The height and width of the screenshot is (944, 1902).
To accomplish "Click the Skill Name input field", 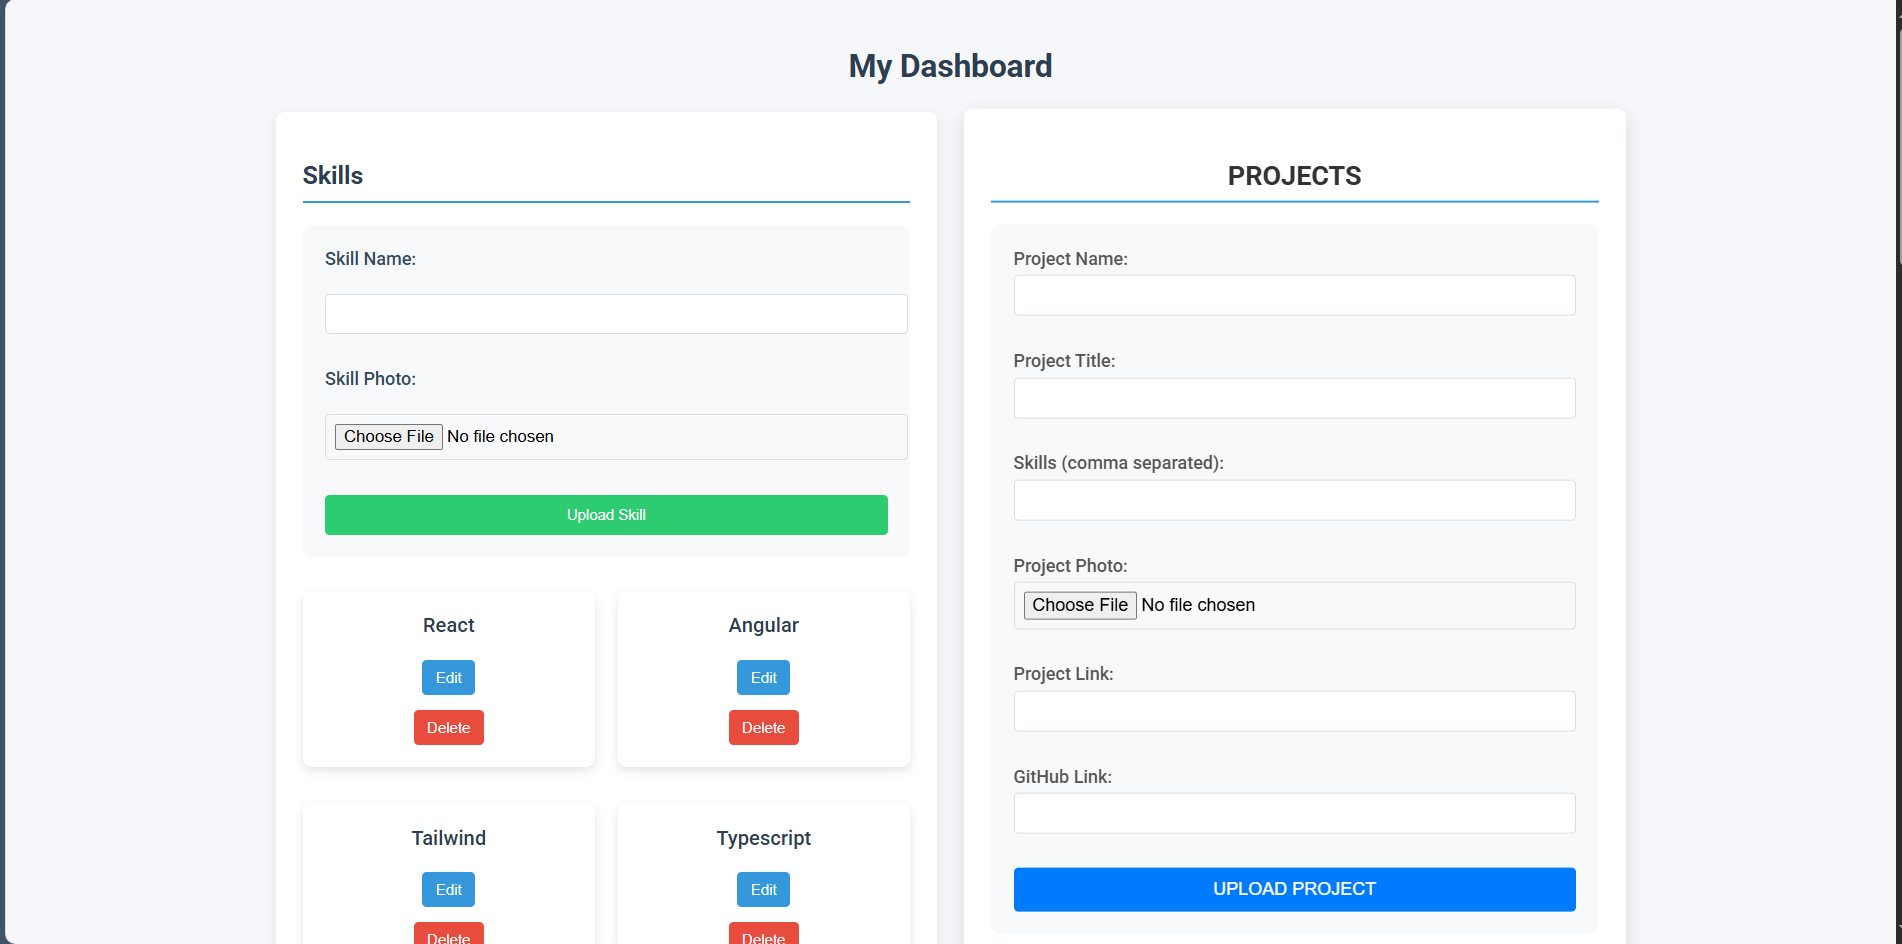I will (615, 313).
